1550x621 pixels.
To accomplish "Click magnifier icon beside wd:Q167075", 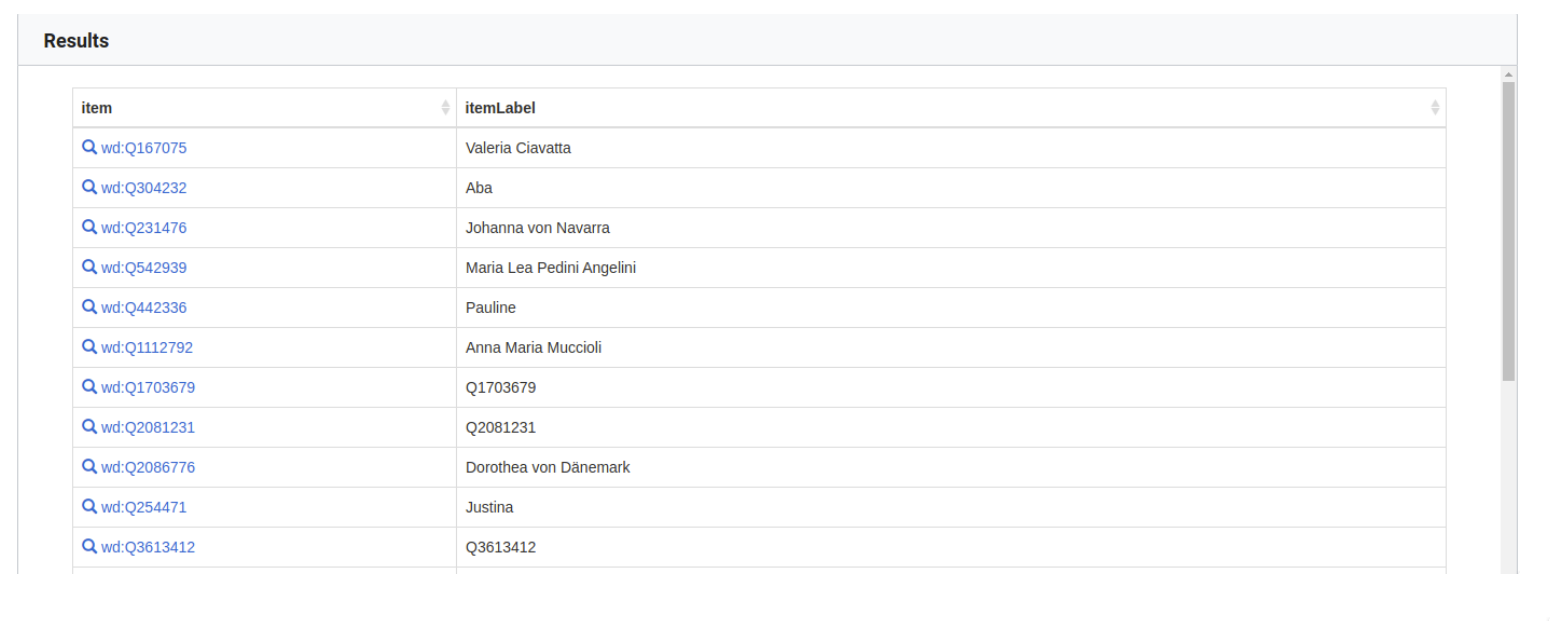I will [89, 148].
